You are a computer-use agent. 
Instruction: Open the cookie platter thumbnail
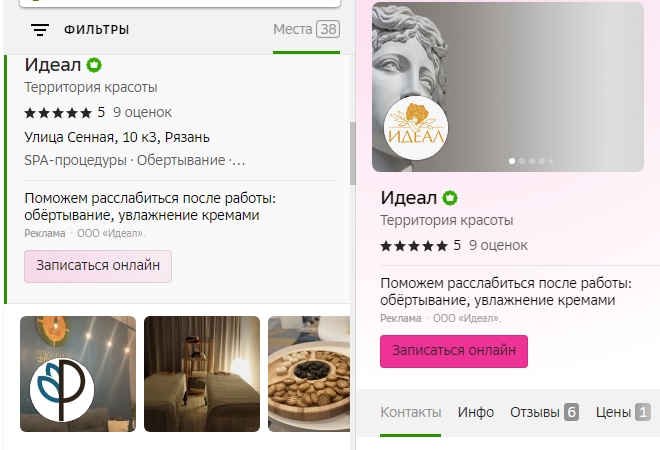tap(309, 374)
